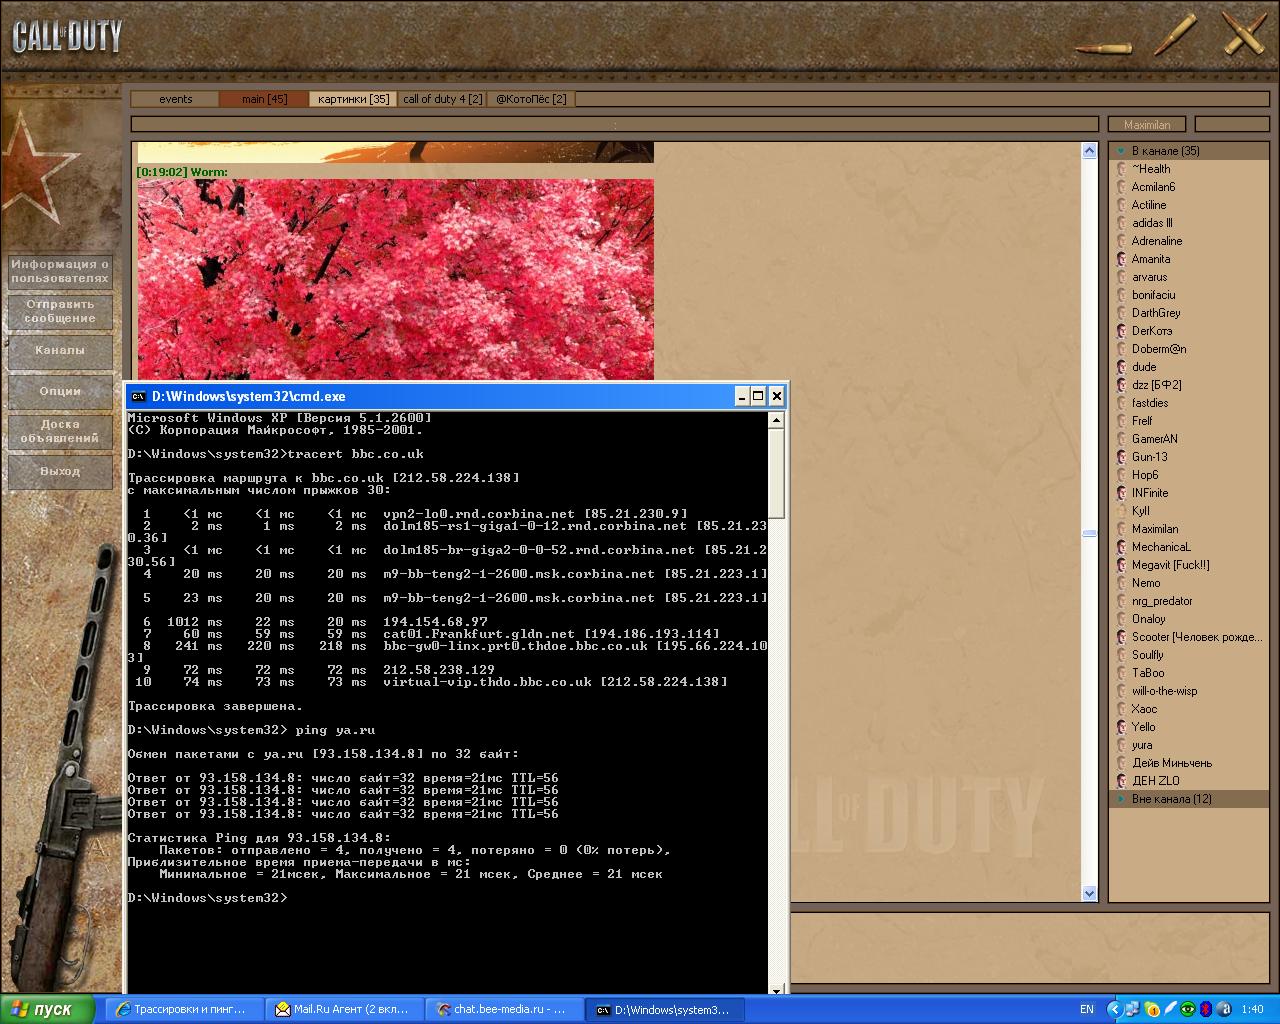Switch to the 'events' channel tab
Screen dimensions: 1280x1024
175,99
